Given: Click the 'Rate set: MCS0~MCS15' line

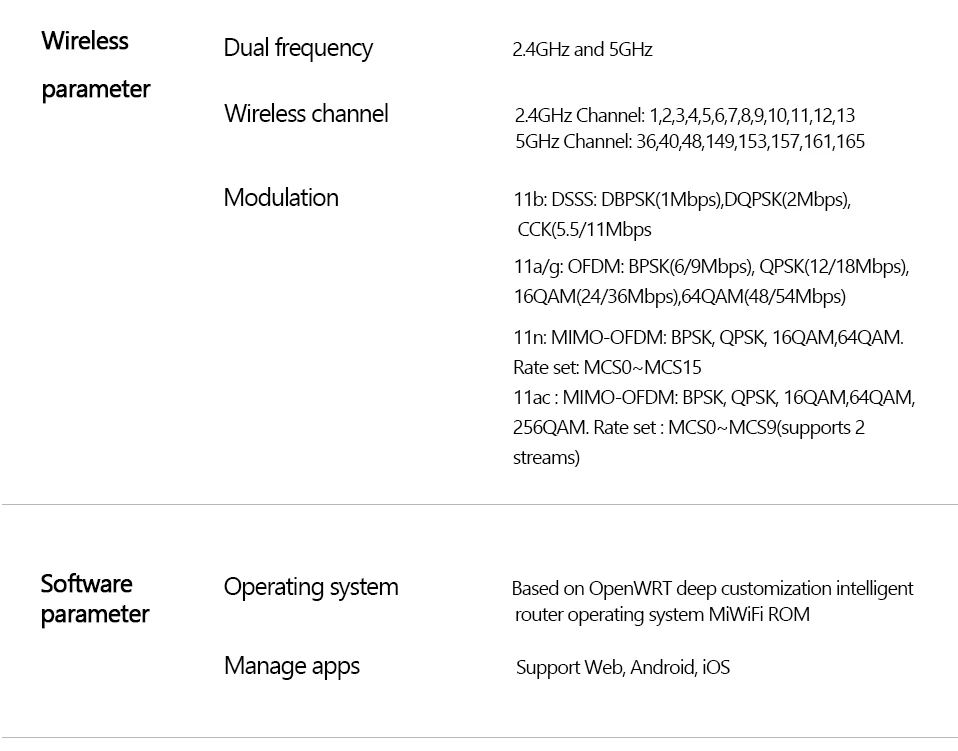Looking at the screenshot, I should coord(607,368).
